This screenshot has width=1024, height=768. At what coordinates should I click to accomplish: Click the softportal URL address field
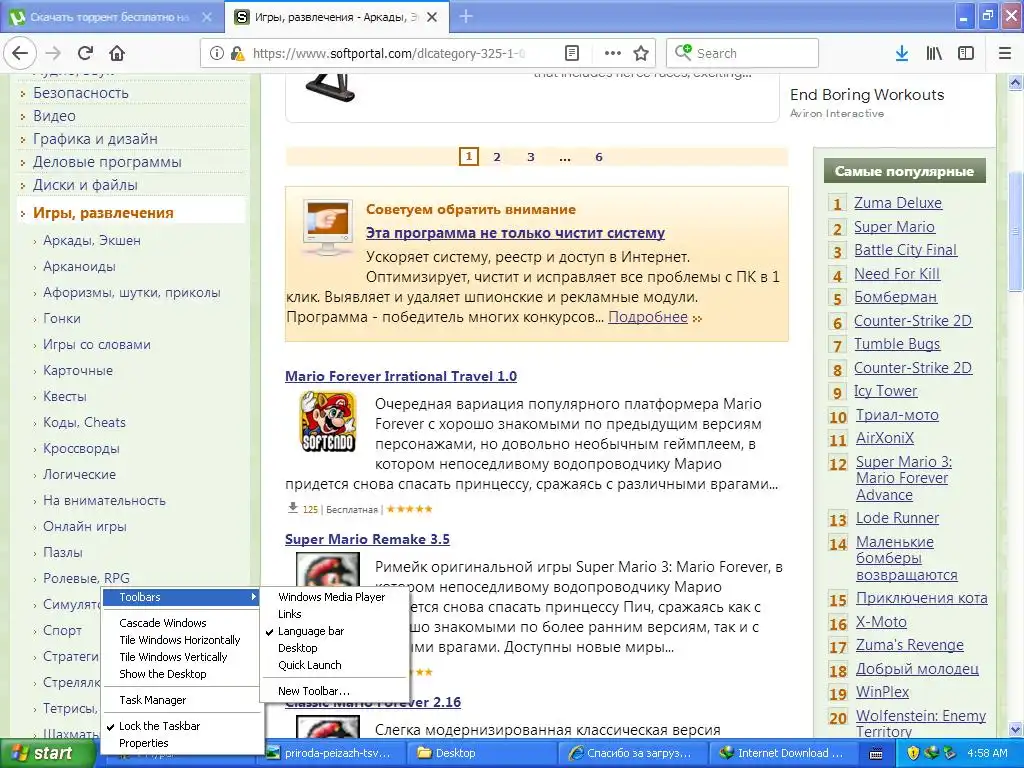tap(388, 53)
